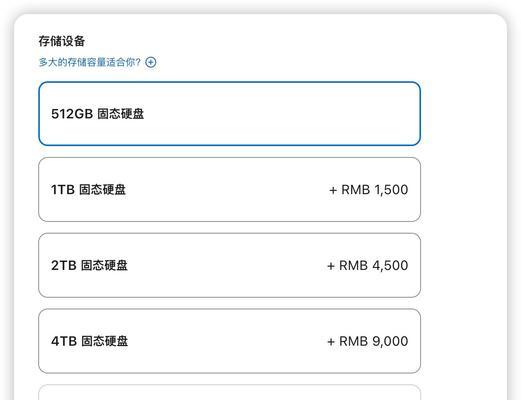Image resolution: width=521 pixels, height=400 pixels.
Task: Click blank space inside 4TB card between label and price
Action: pos(227,341)
